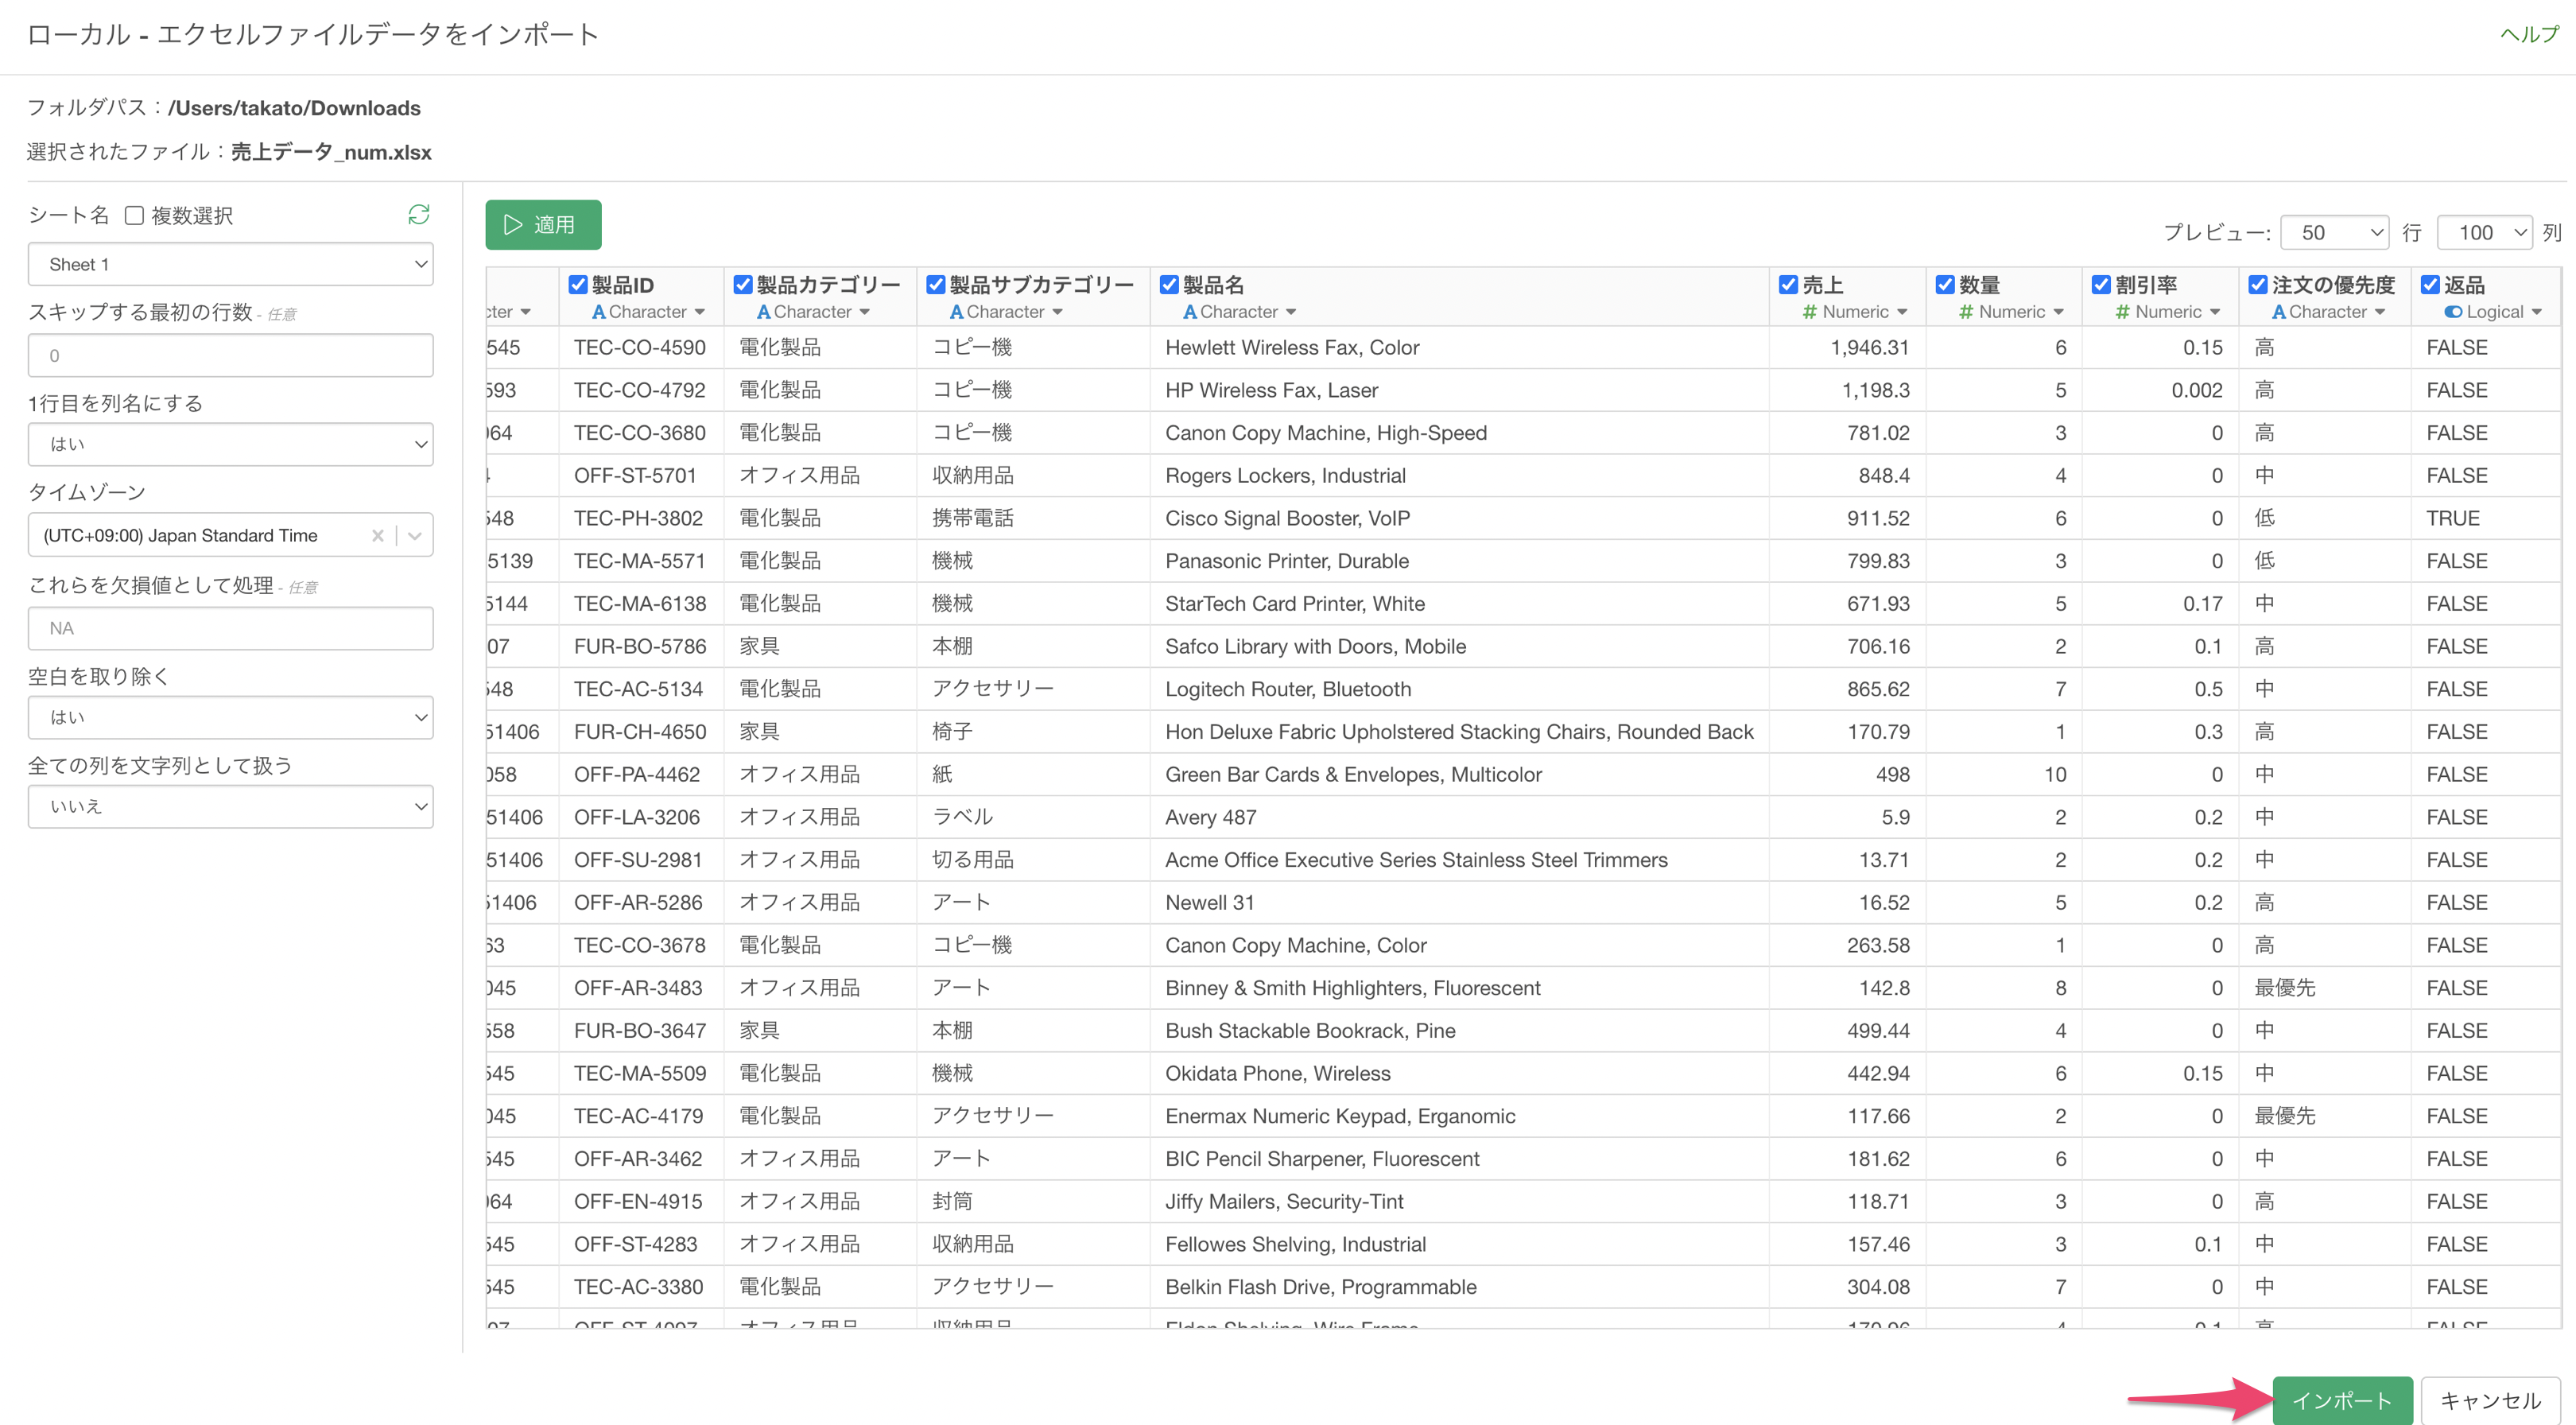Click 最優先 in Binney & Smith row

[x=2284, y=988]
